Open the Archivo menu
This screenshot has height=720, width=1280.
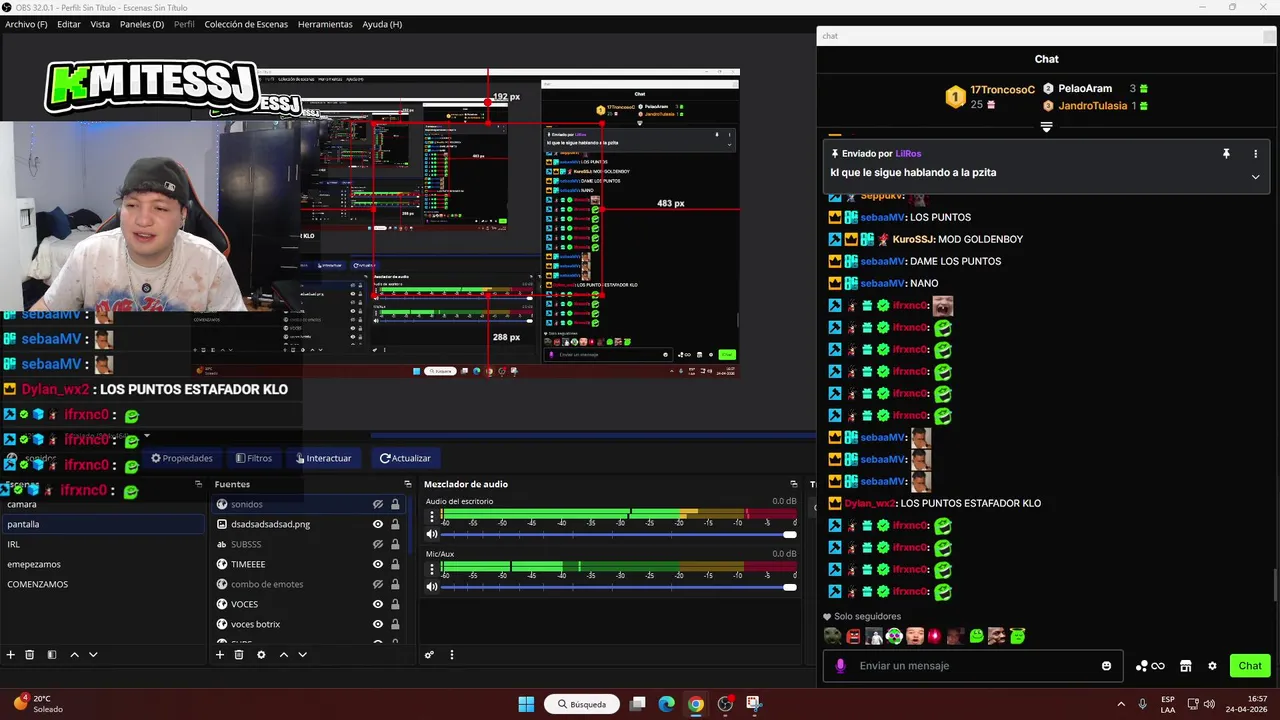point(26,24)
